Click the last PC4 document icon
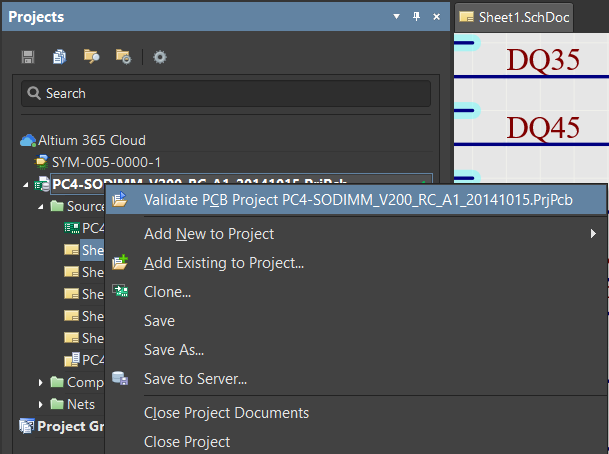The height and width of the screenshot is (454, 609). click(72, 360)
